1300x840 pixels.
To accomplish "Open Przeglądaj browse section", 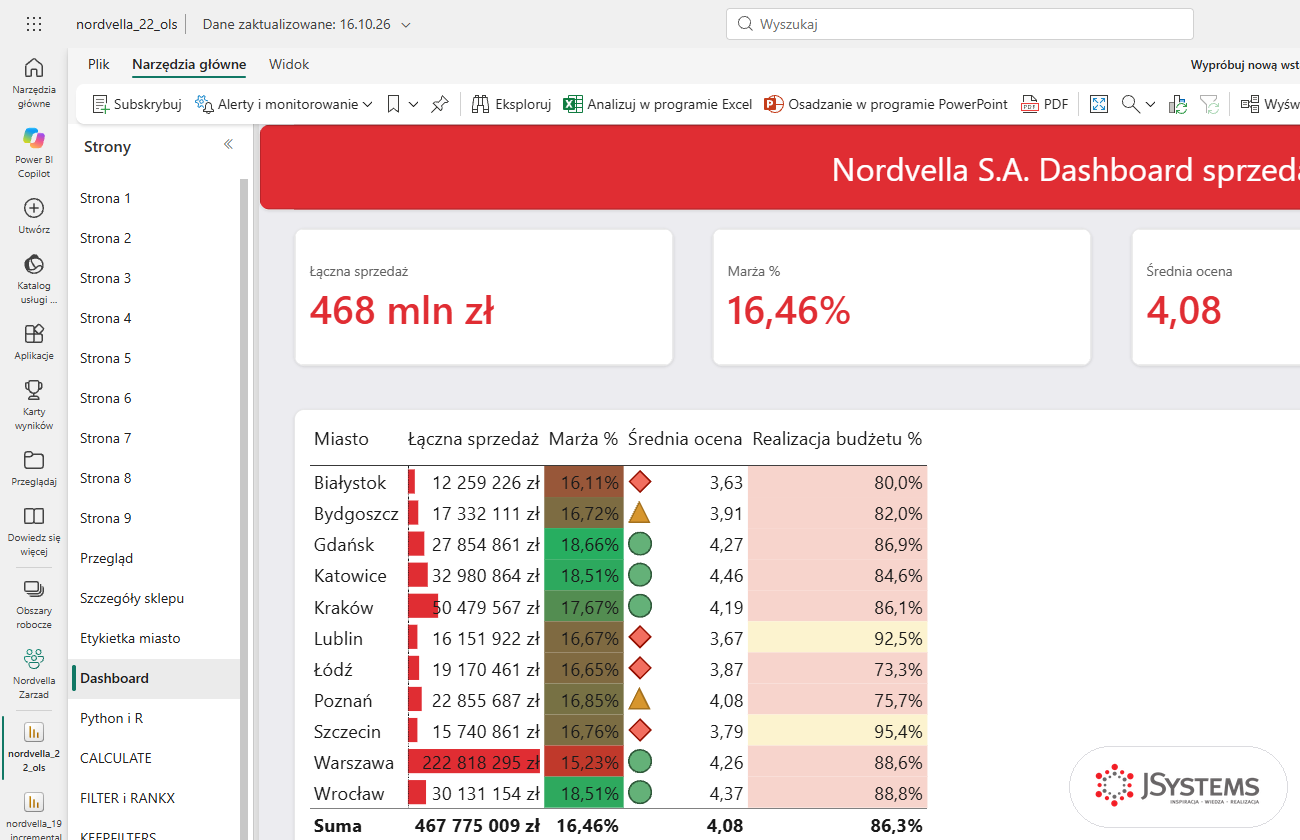I will pyautogui.click(x=34, y=467).
